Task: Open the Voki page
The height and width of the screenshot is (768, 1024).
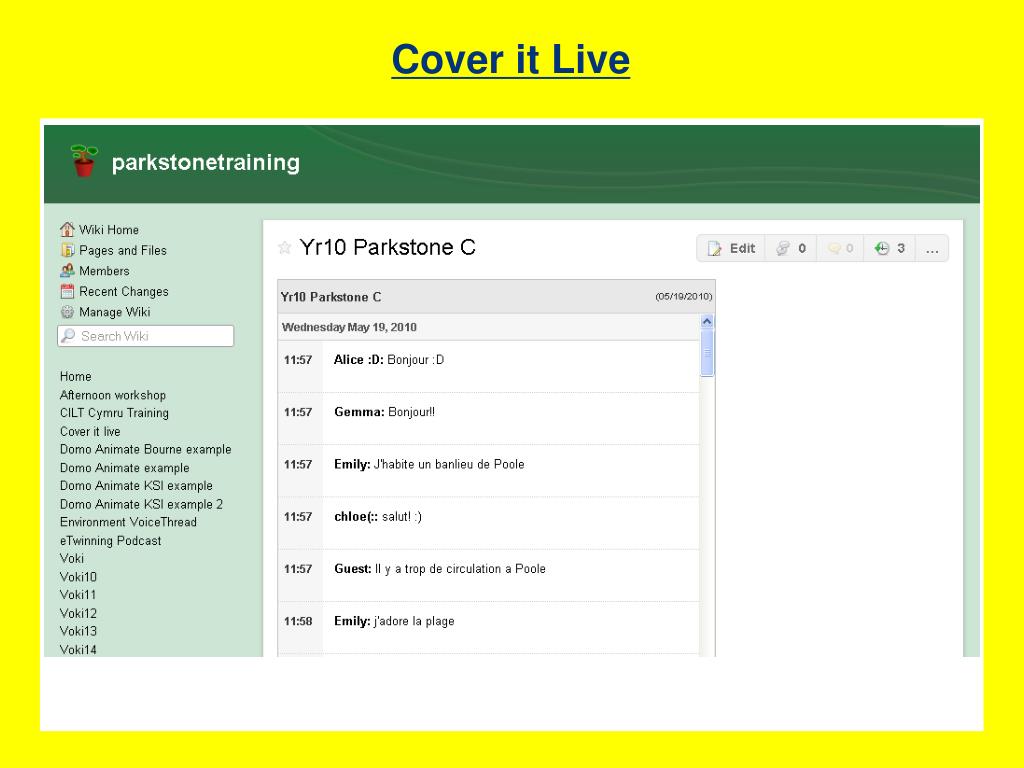Action: point(72,558)
